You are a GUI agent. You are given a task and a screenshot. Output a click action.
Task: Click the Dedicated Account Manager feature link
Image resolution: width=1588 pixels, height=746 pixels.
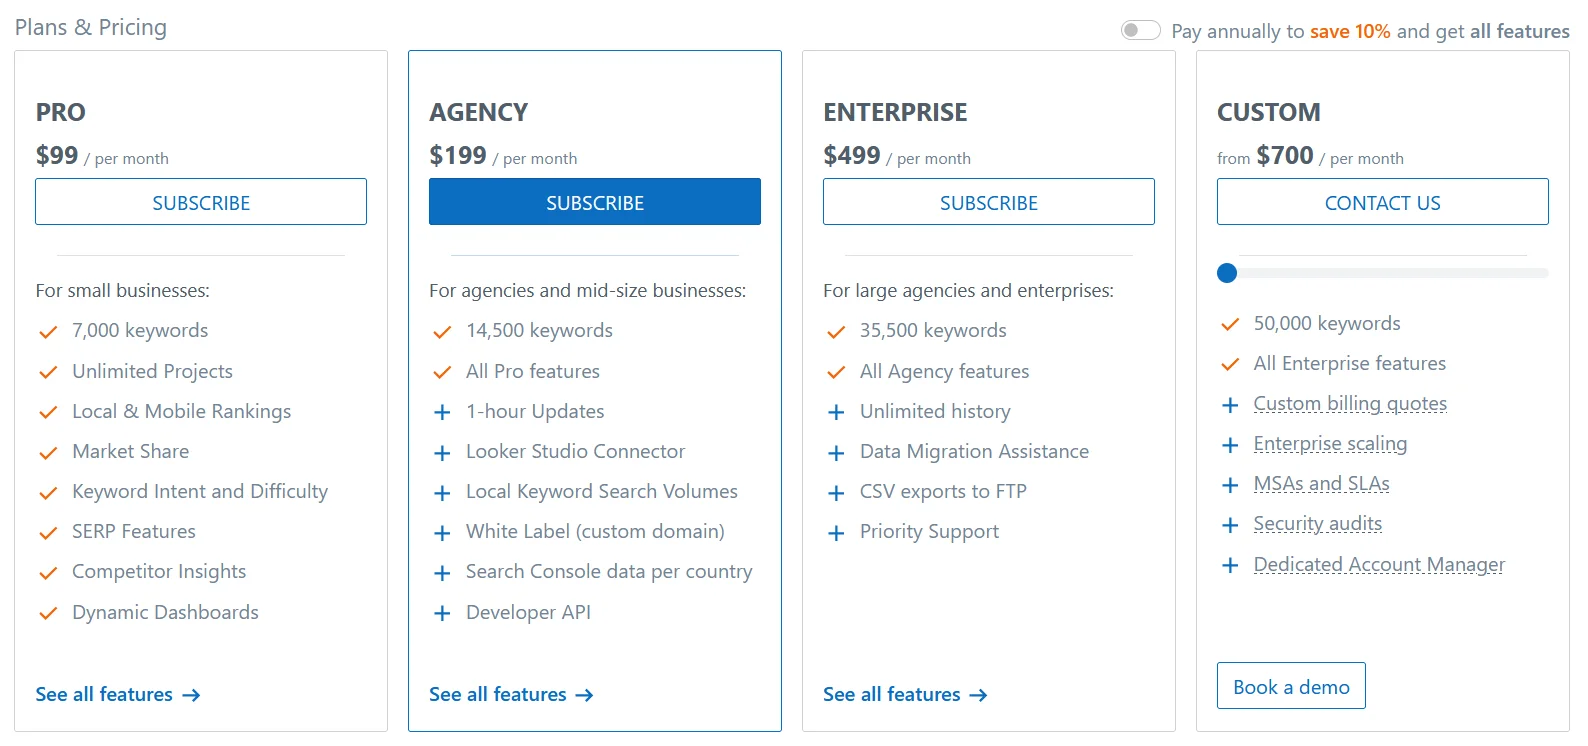tap(1379, 564)
